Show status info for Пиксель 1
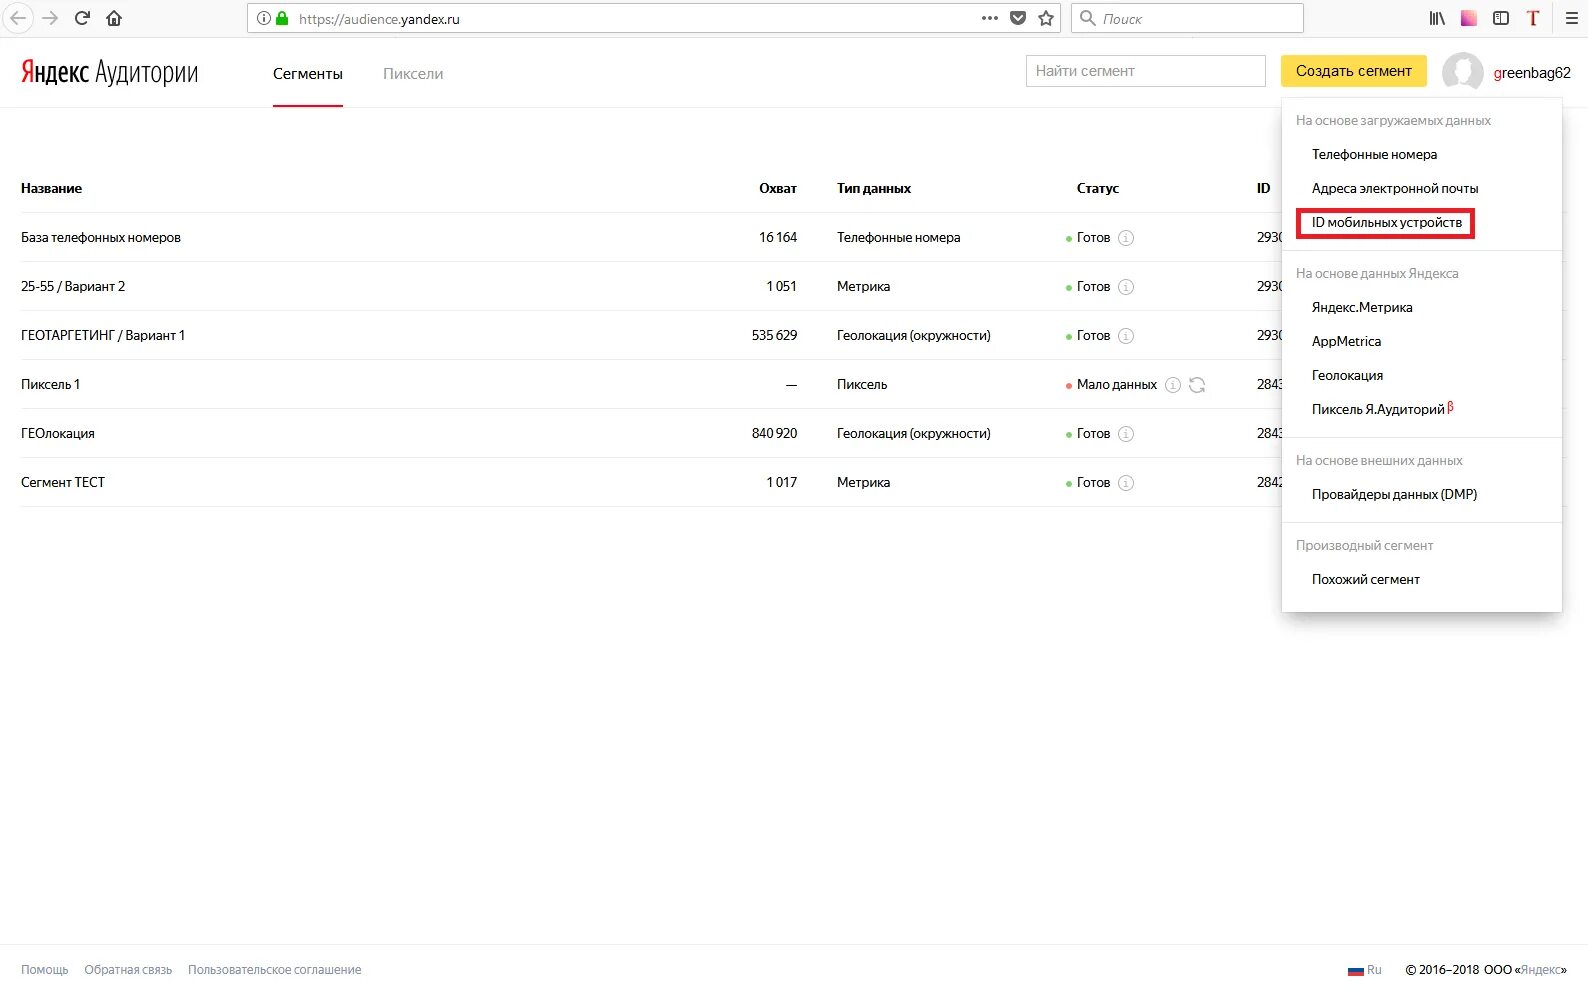Viewport: 1588px width, 993px height. 1173,385
